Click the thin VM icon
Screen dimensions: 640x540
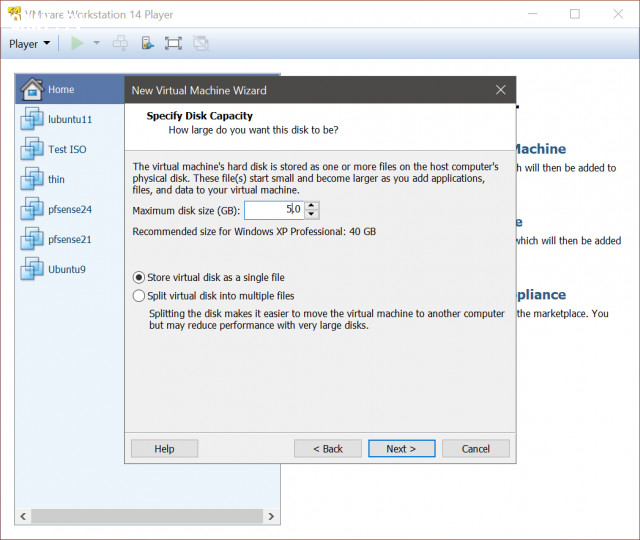32,179
